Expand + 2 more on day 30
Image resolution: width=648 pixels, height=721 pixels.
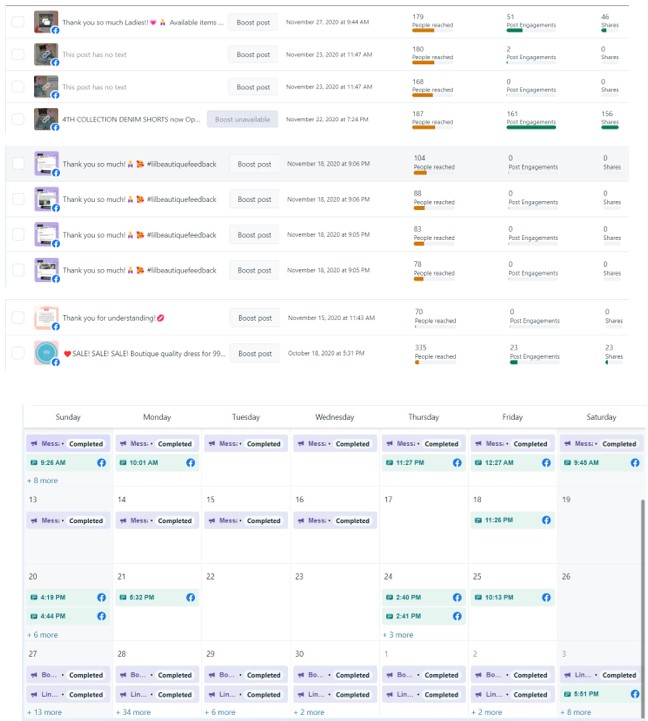[x=309, y=712]
